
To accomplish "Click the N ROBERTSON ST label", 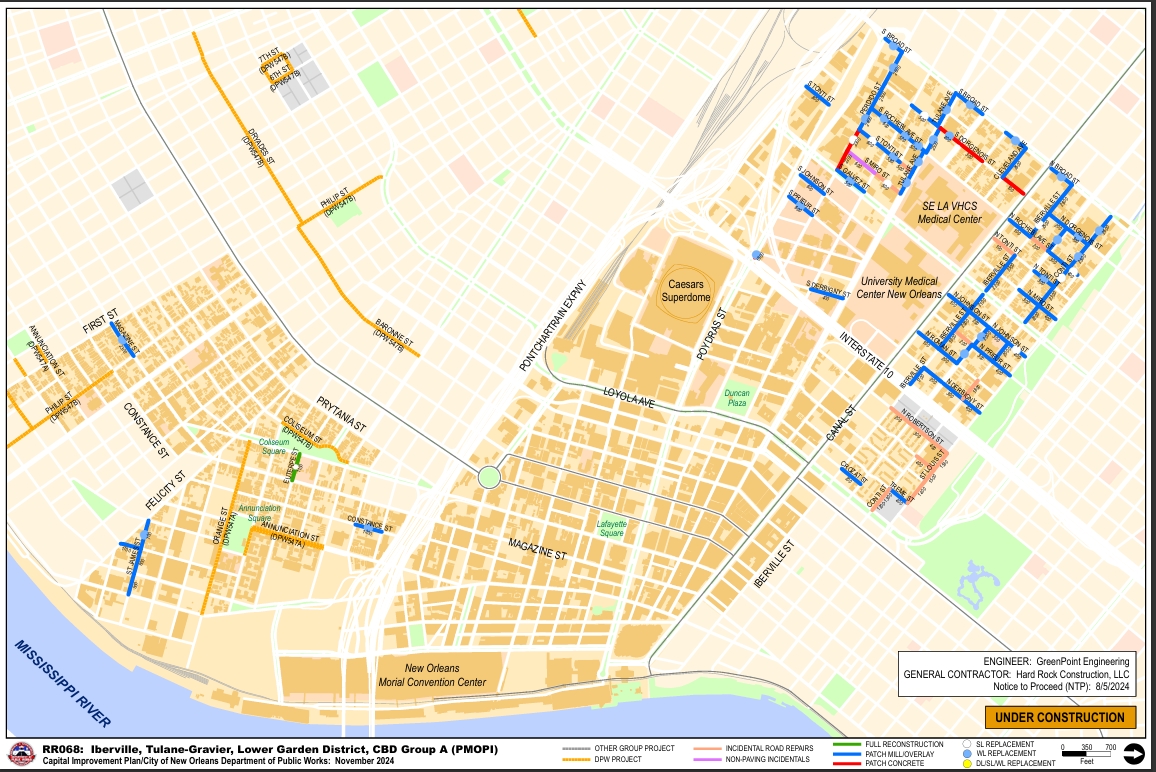I will click(x=920, y=425).
